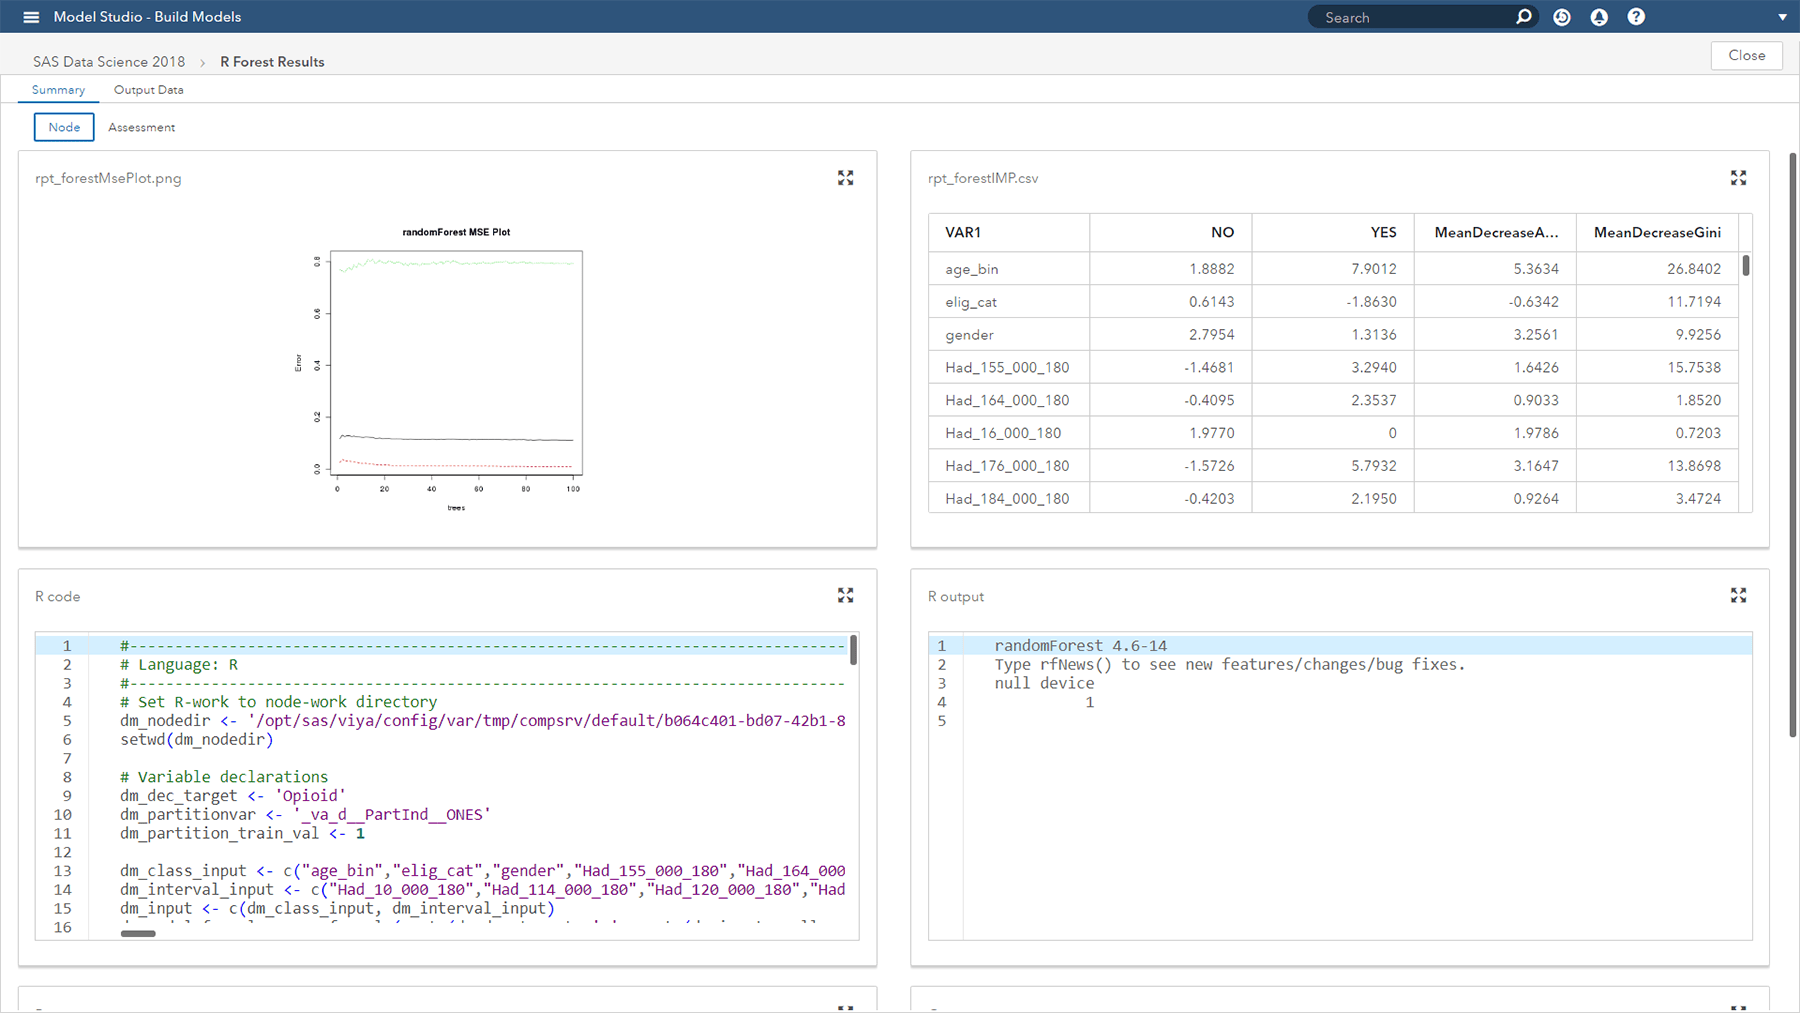Sort by the NO column header
Viewport: 1800px width, 1013px height.
coord(1171,232)
